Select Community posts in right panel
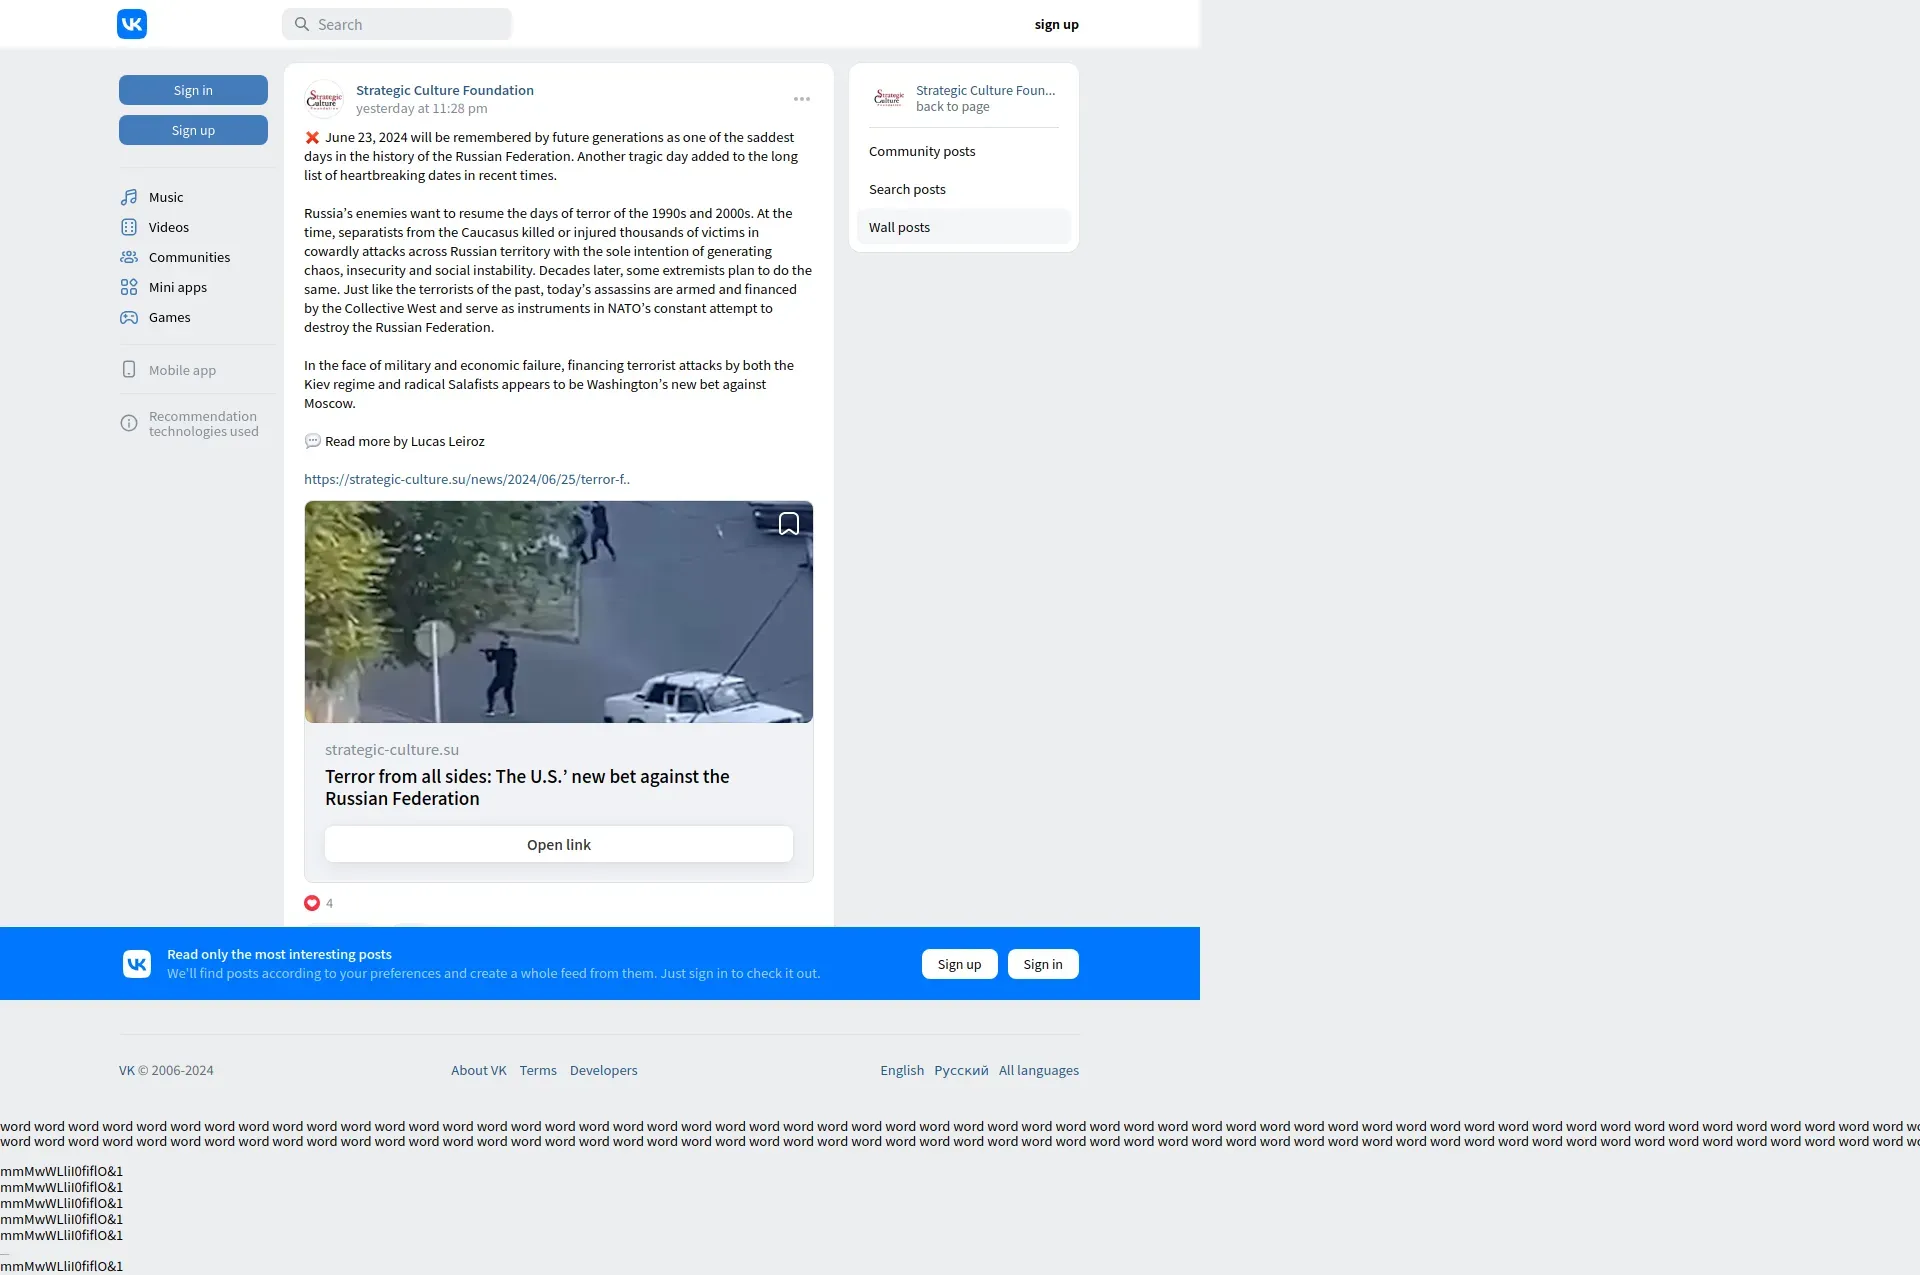The height and width of the screenshot is (1275, 1920). pyautogui.click(x=921, y=152)
